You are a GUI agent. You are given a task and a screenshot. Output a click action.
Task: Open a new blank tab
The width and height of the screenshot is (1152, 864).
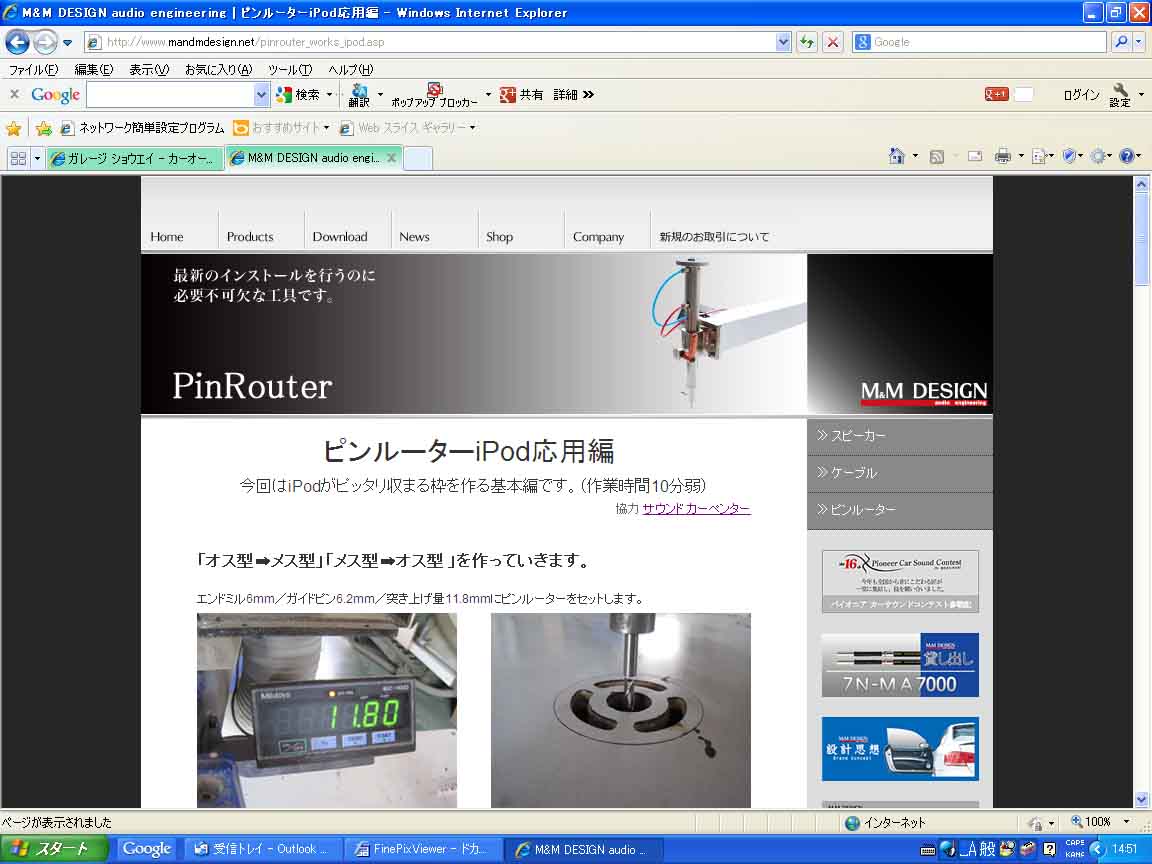pyautogui.click(x=417, y=158)
